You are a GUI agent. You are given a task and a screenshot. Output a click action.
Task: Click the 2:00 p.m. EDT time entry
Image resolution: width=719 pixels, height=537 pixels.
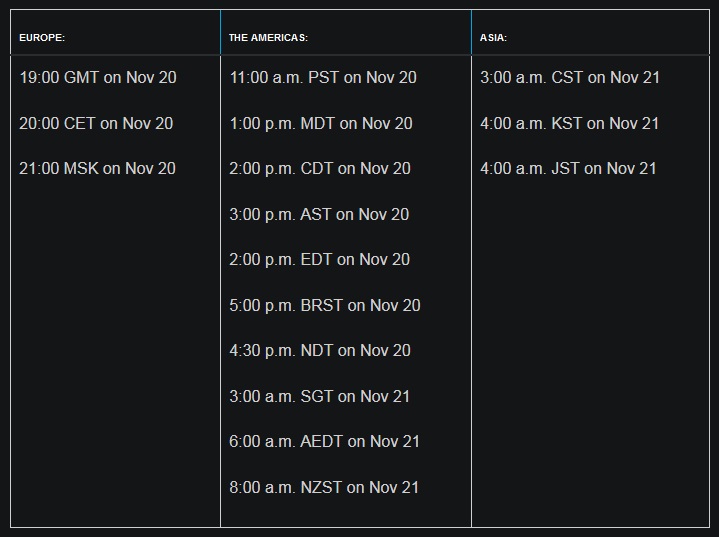click(319, 260)
